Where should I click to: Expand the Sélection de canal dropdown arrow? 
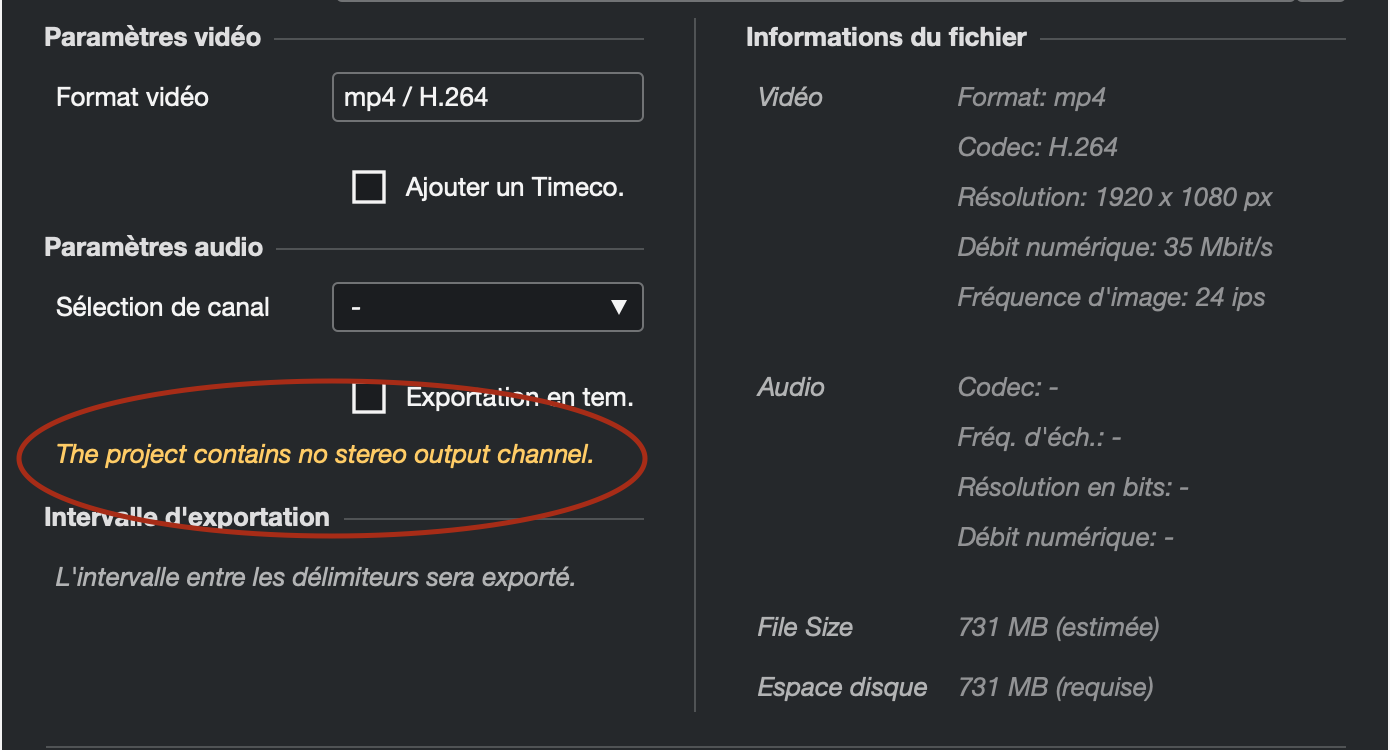point(619,307)
